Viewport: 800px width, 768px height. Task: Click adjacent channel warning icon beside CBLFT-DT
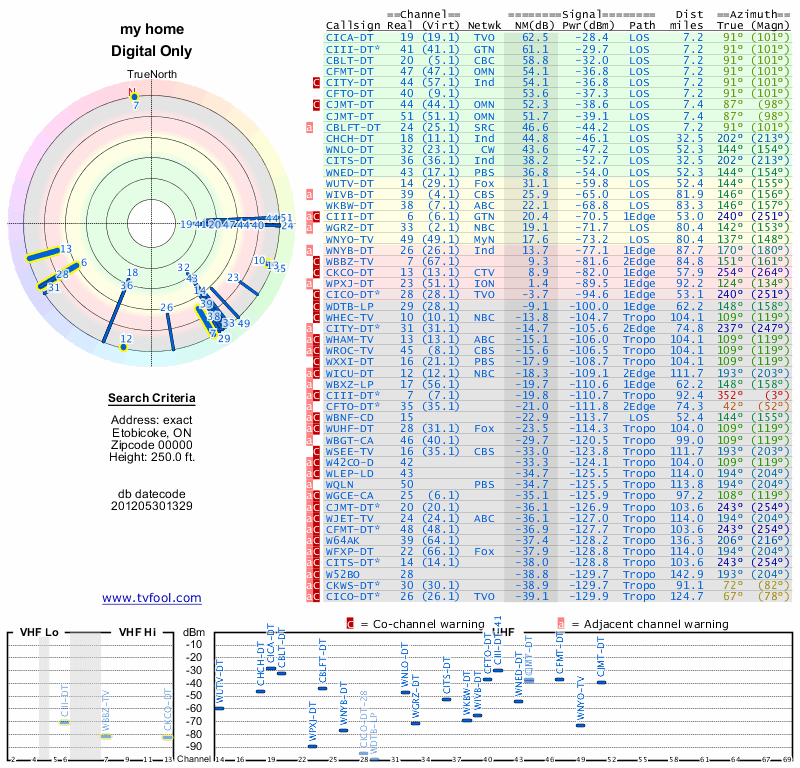(x=311, y=127)
